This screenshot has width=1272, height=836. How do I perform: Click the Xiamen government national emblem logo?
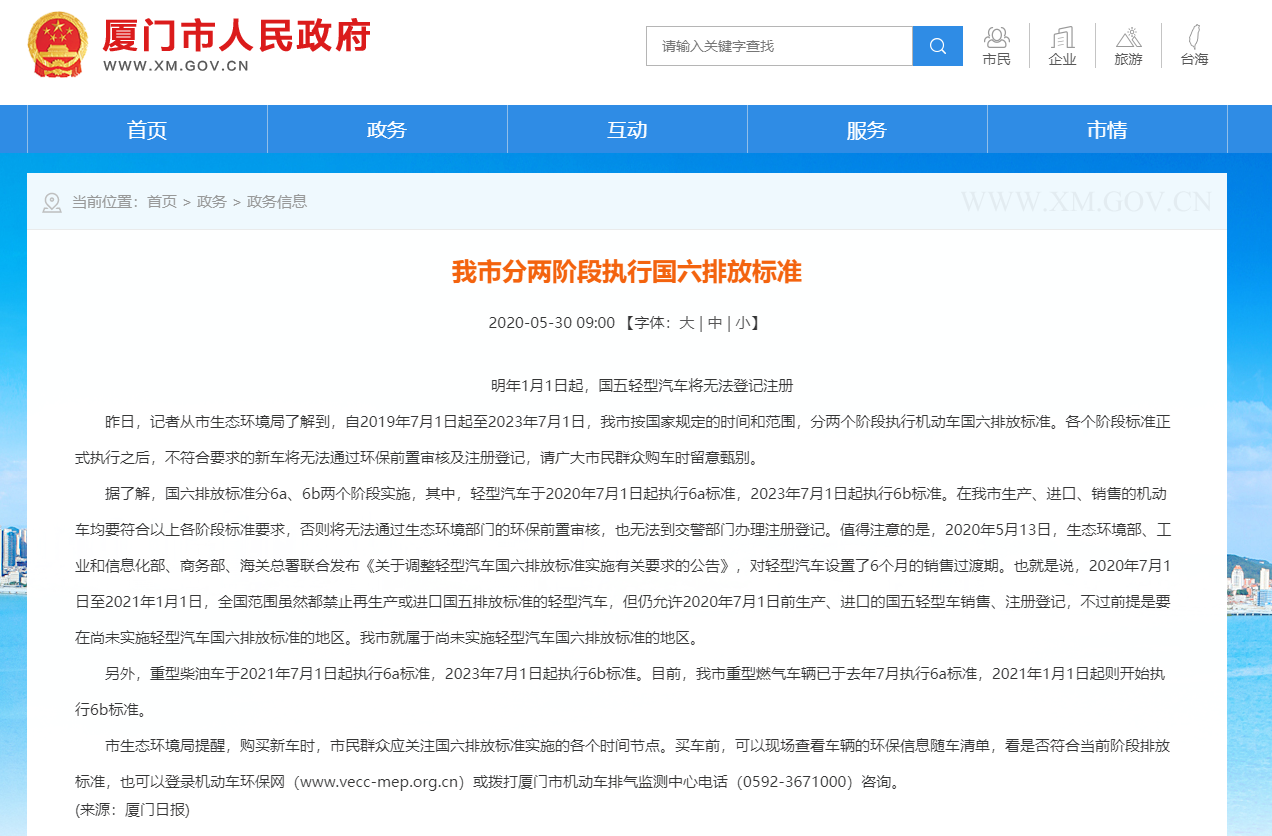[x=58, y=45]
